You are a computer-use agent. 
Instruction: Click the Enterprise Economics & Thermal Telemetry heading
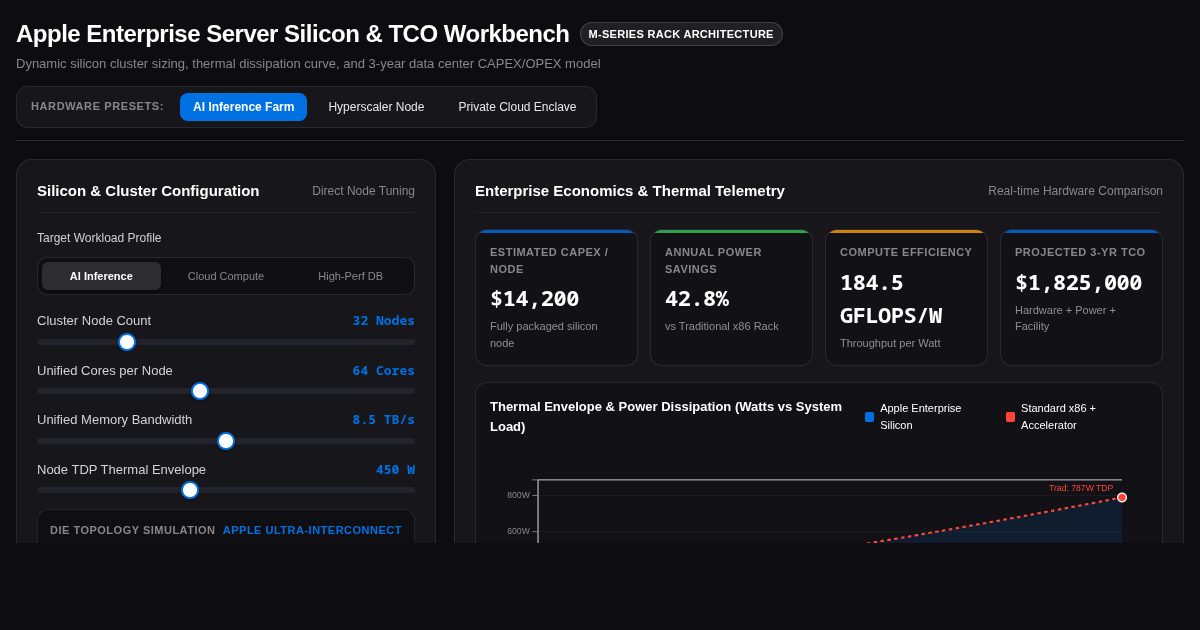pyautogui.click(x=630, y=190)
